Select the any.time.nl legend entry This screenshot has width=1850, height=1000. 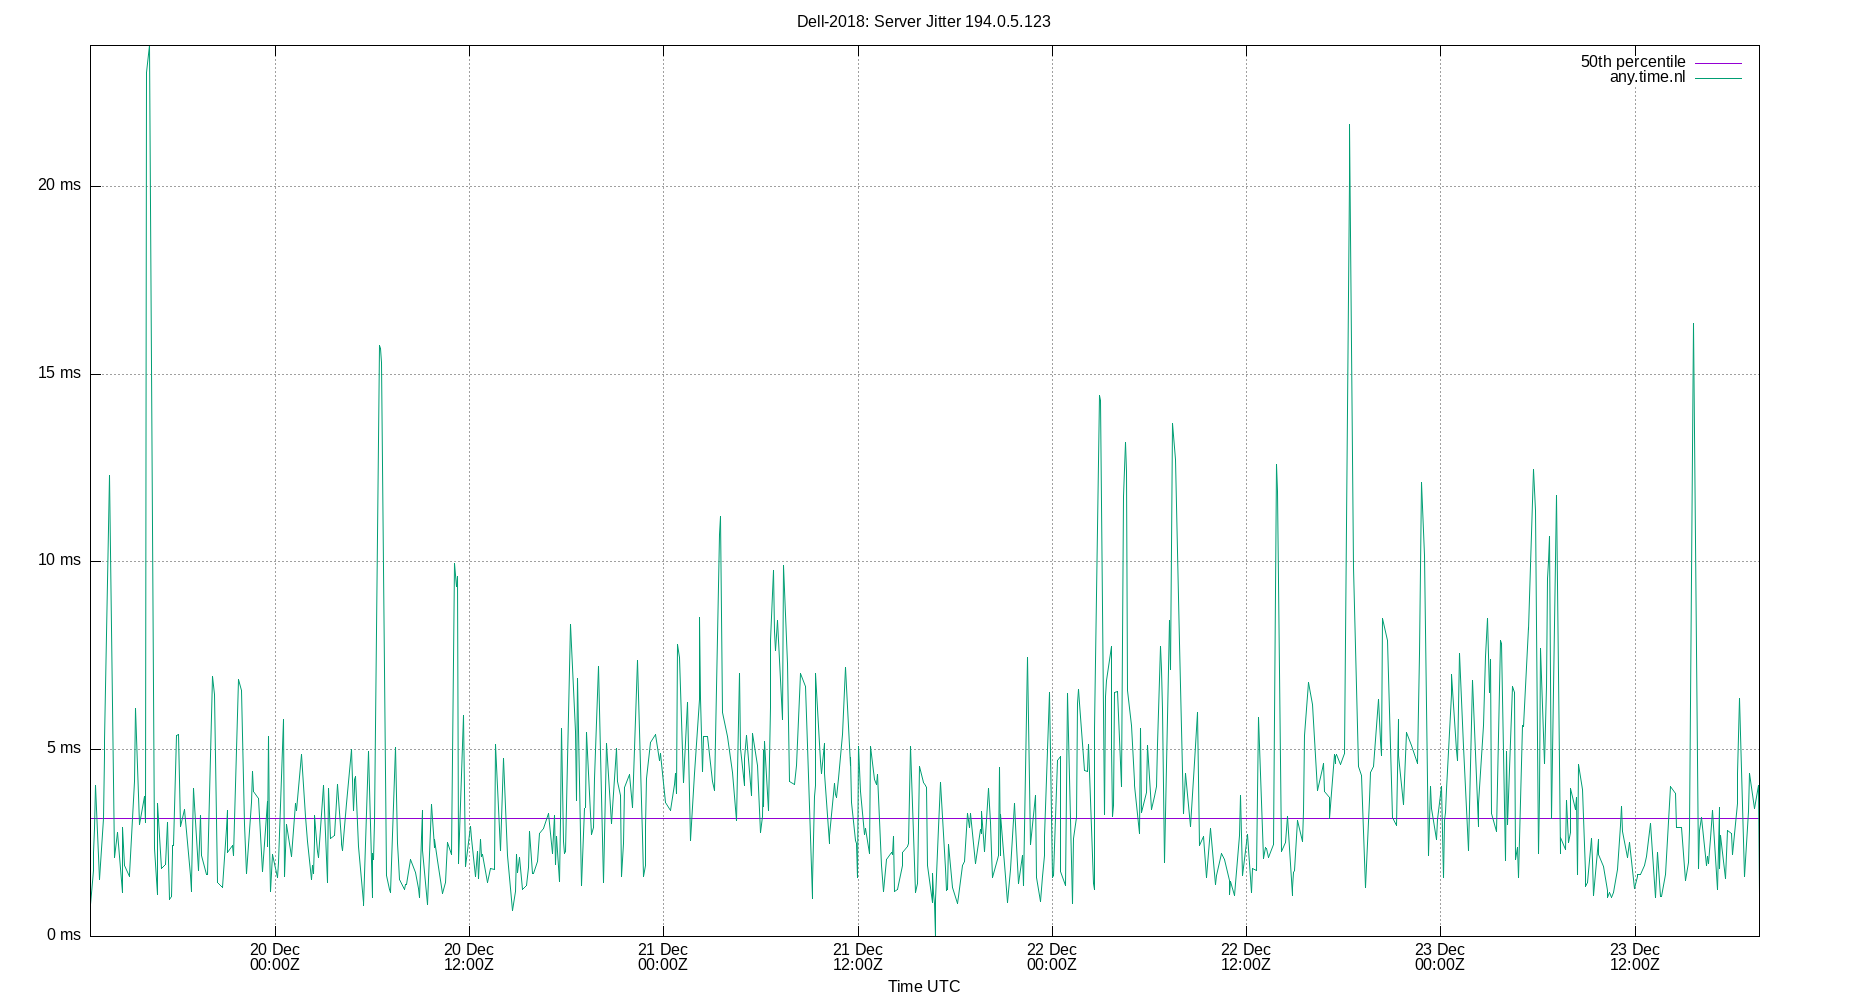click(1646, 76)
